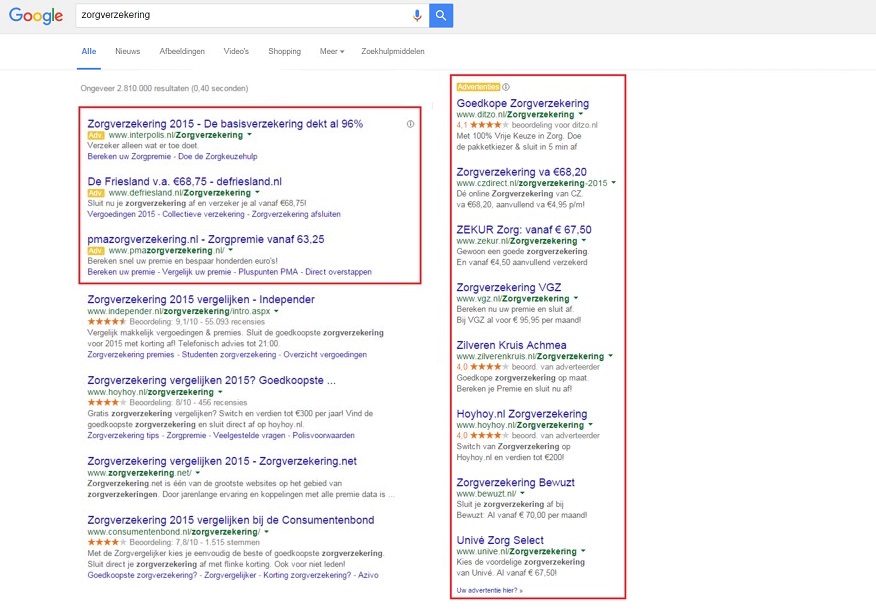Open Zorgverzekering VGZ ad
Image resolution: width=876 pixels, height=609 pixels.
click(508, 287)
